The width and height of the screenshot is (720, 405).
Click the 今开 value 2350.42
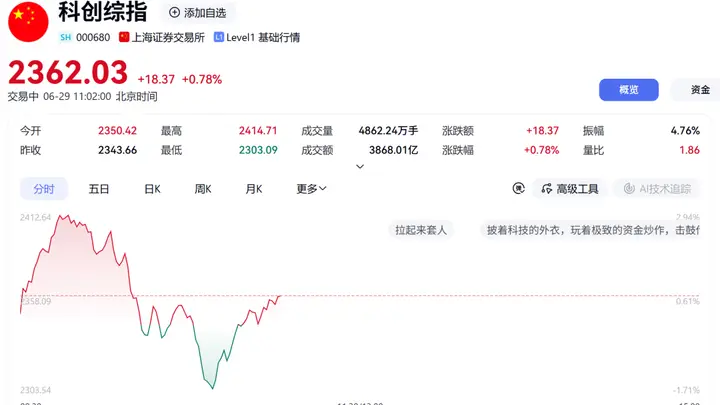(117, 130)
